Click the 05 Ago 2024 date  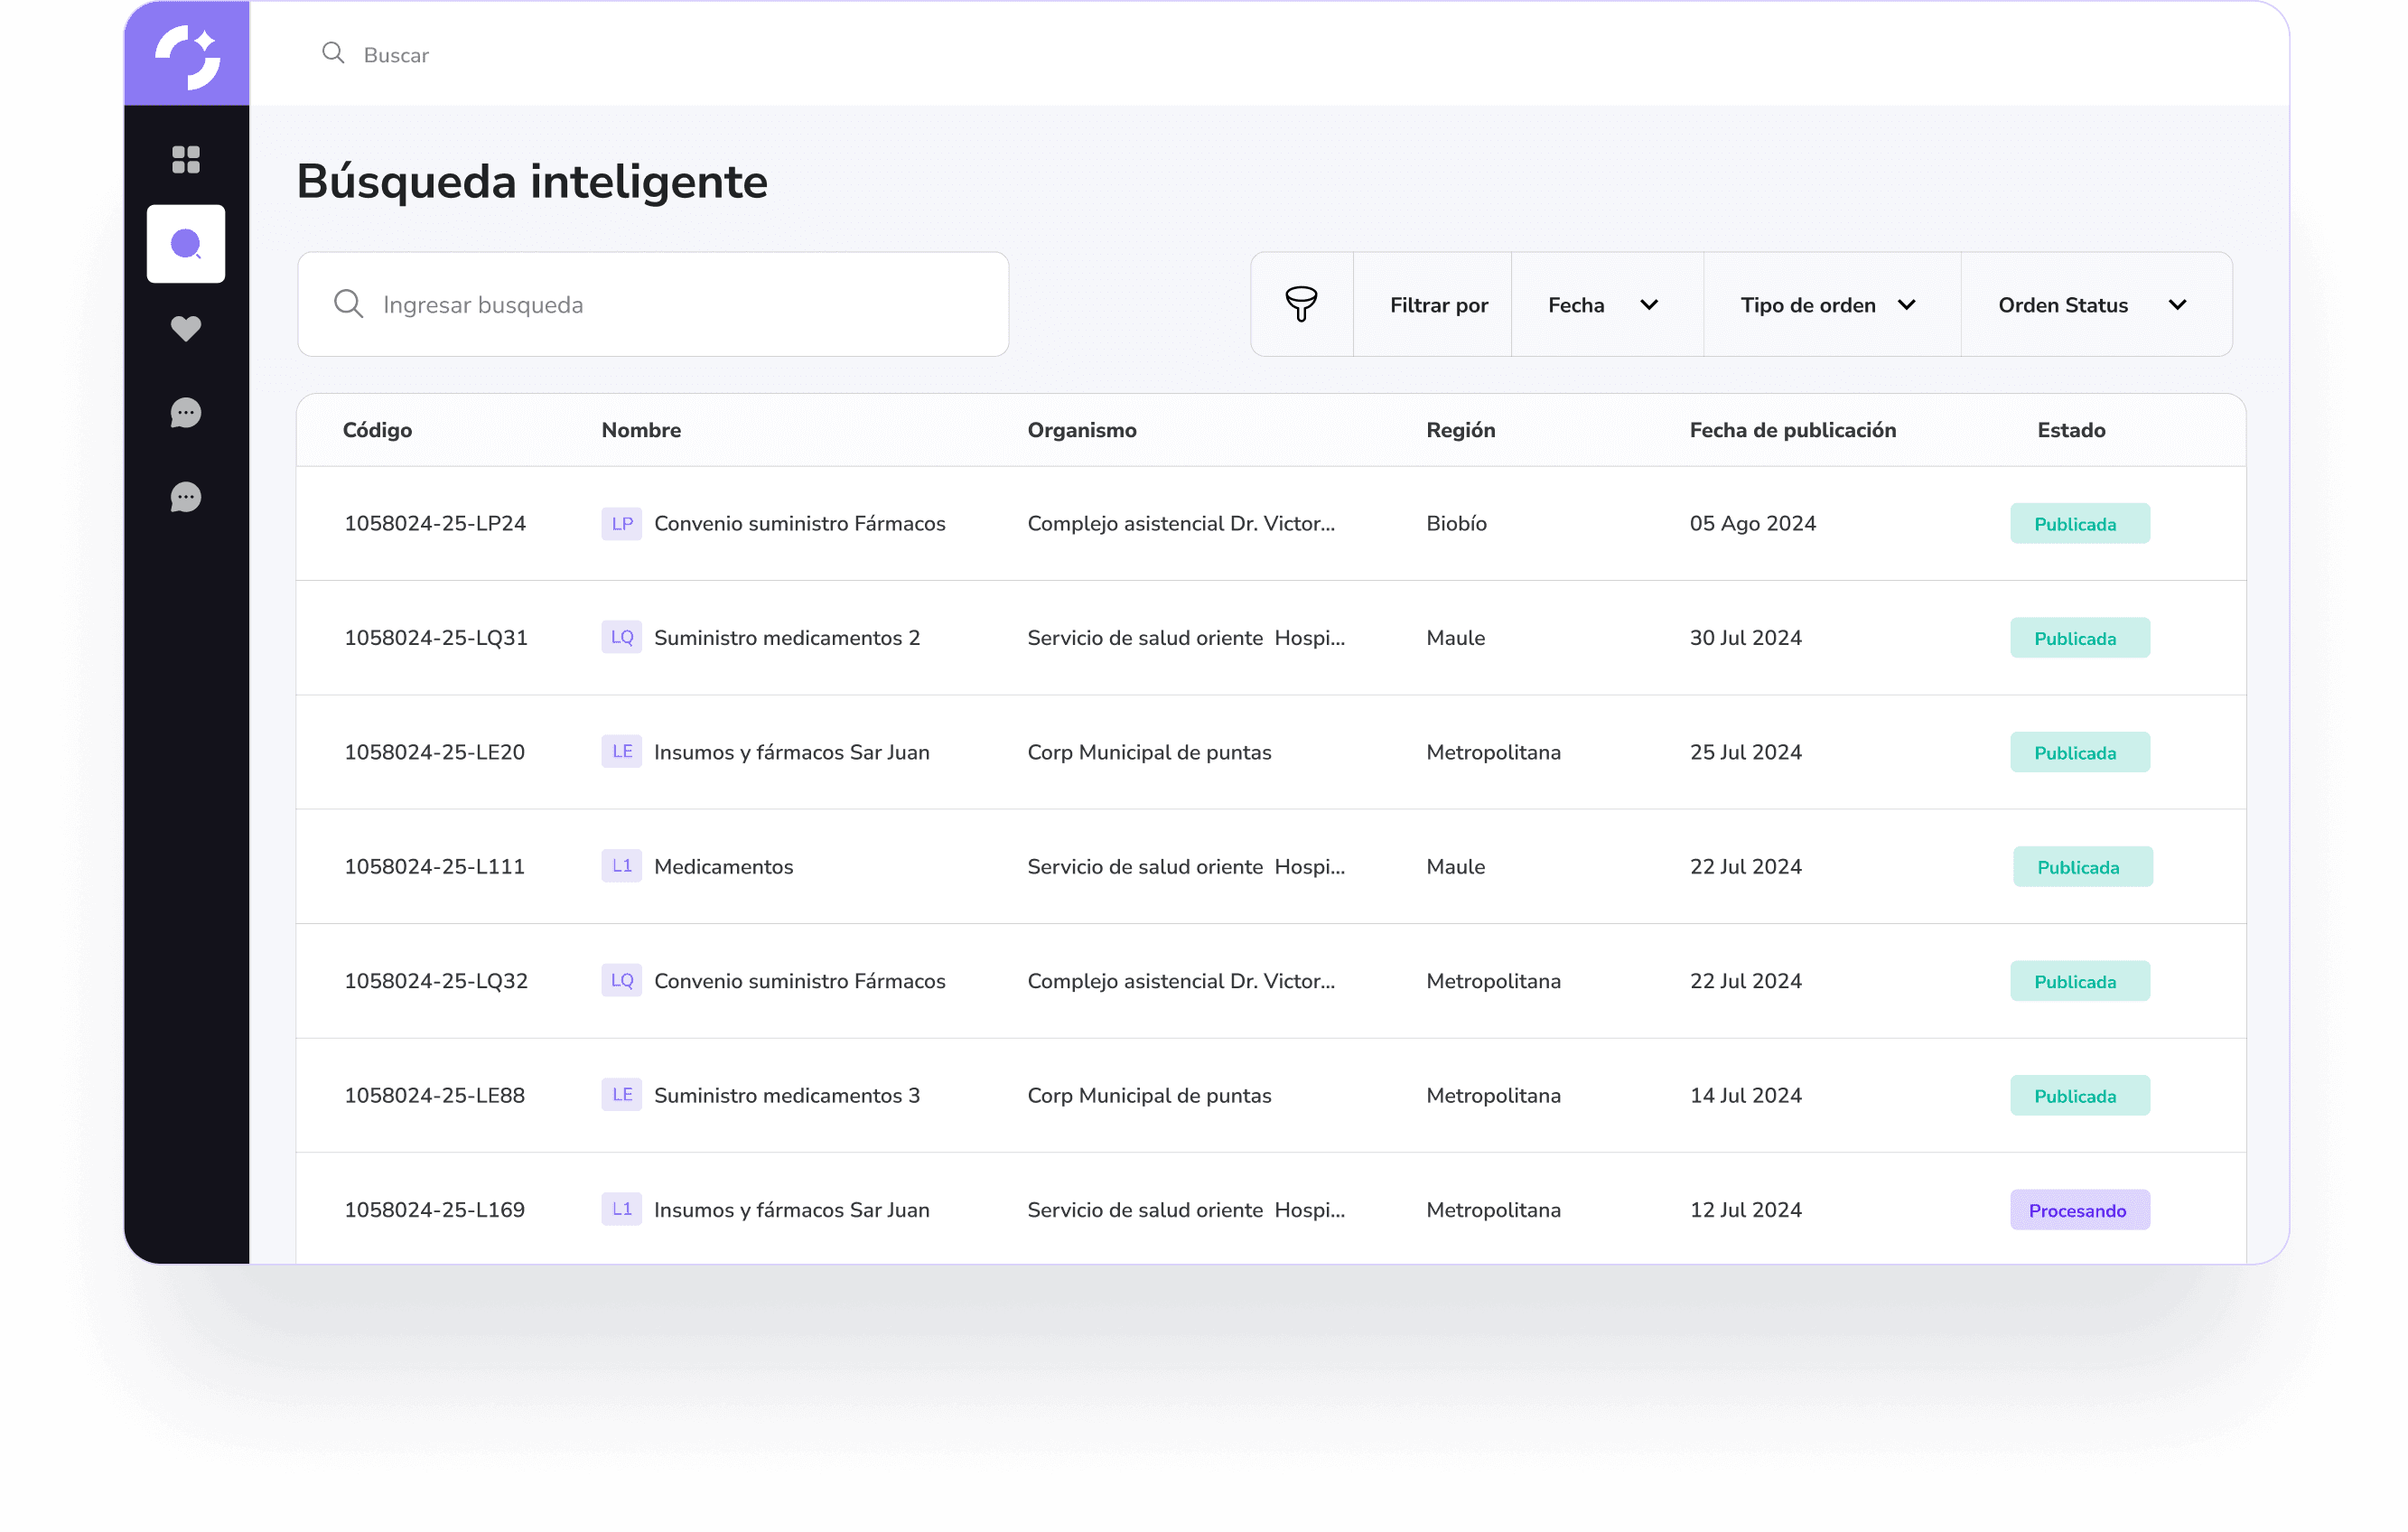(1752, 523)
